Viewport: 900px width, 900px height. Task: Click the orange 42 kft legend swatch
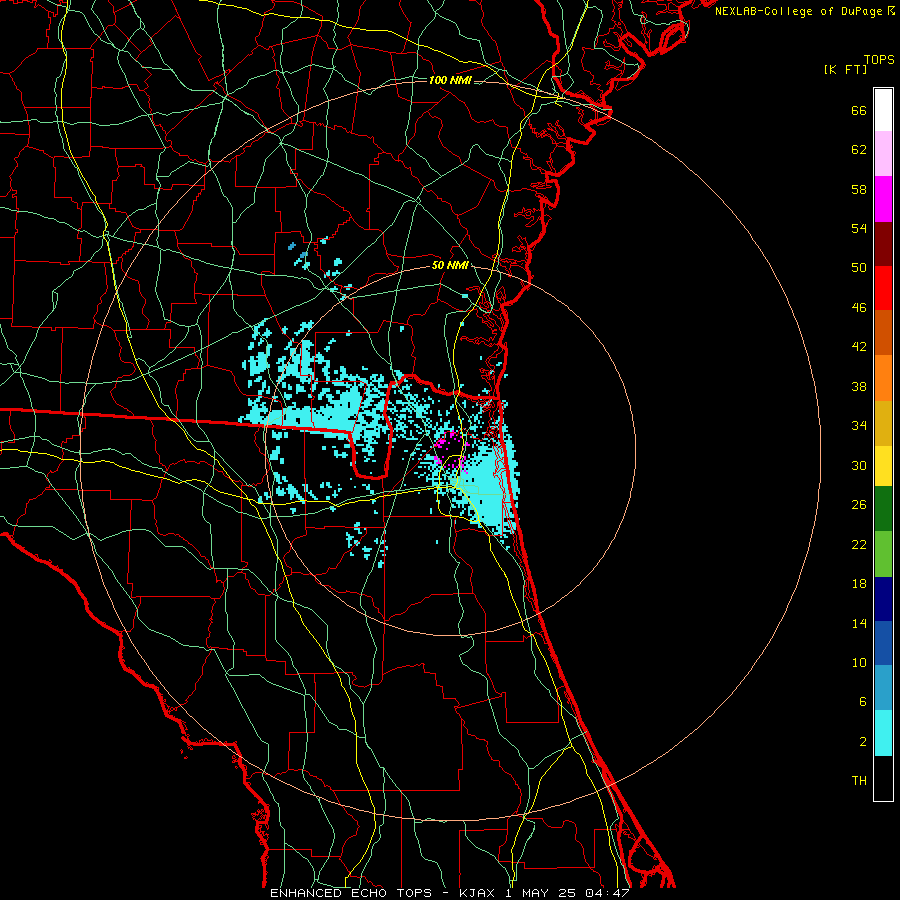(883, 378)
